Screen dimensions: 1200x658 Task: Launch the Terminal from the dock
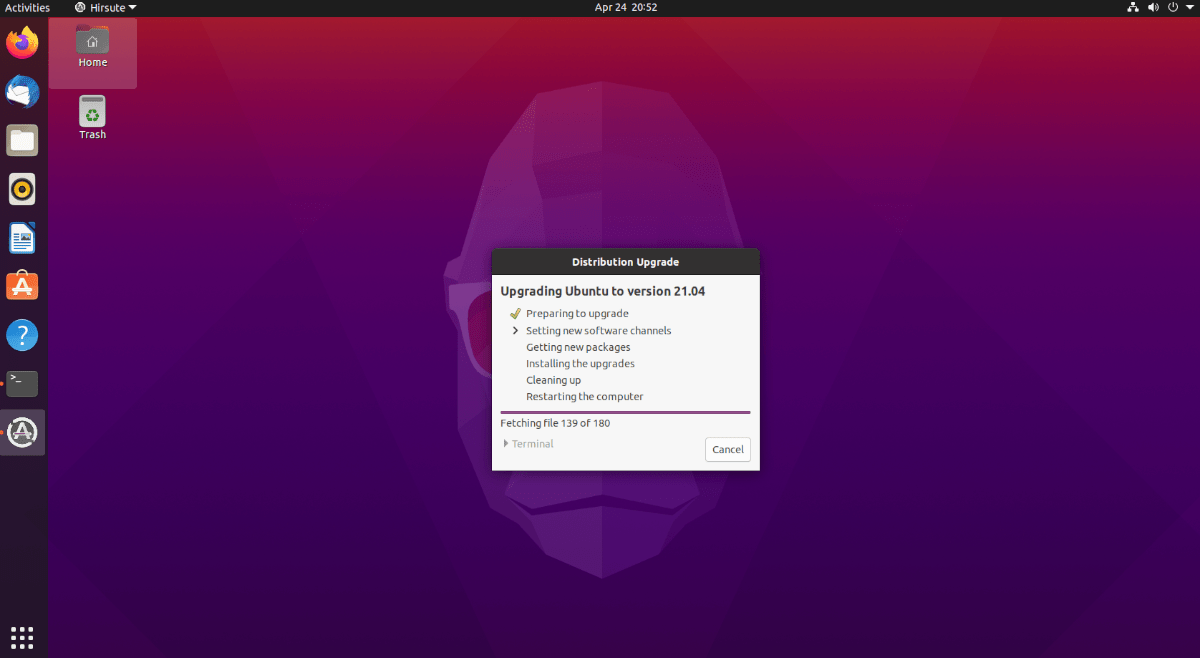click(22, 383)
